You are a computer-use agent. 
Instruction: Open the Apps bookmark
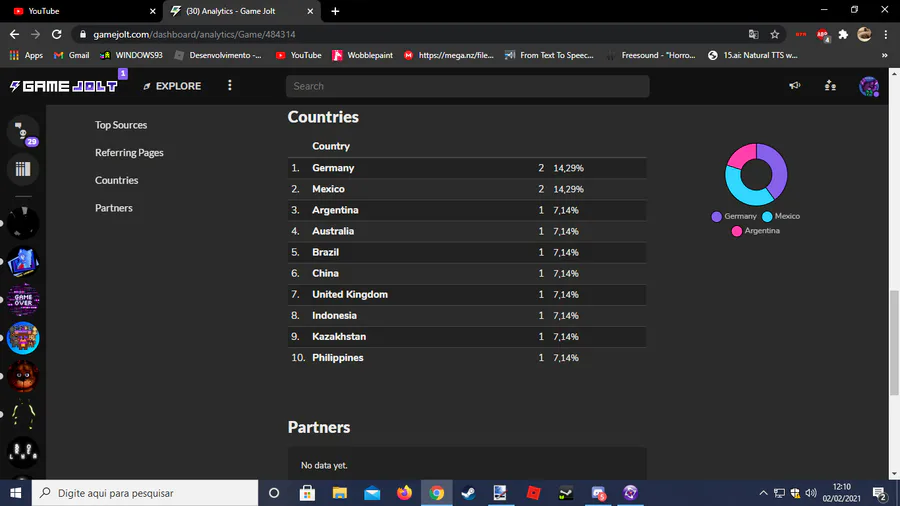[x=26, y=55]
